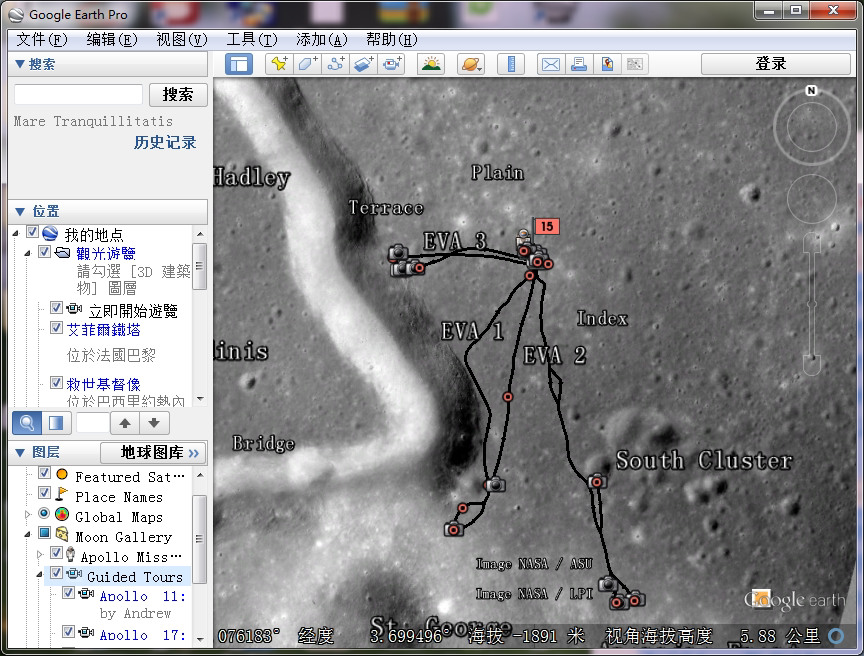Open Apollo 17 guided tour link
This screenshot has width=864, height=656.
click(143, 635)
